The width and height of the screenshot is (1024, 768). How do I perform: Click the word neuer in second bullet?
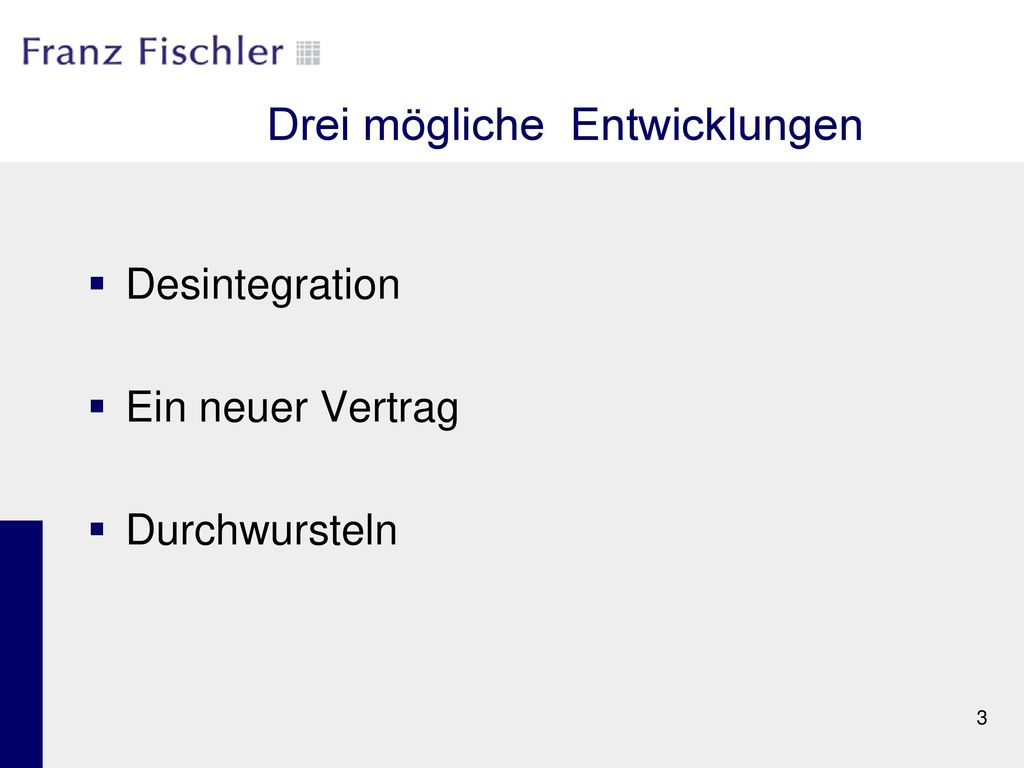click(253, 410)
